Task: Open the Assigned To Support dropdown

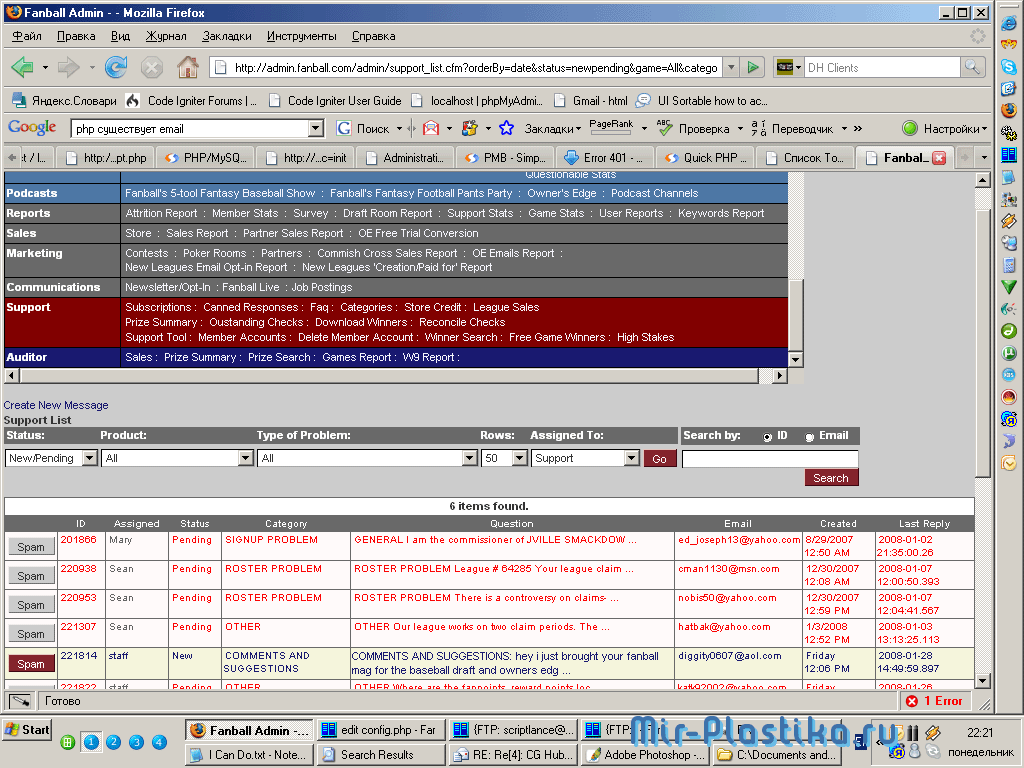Action: point(631,458)
